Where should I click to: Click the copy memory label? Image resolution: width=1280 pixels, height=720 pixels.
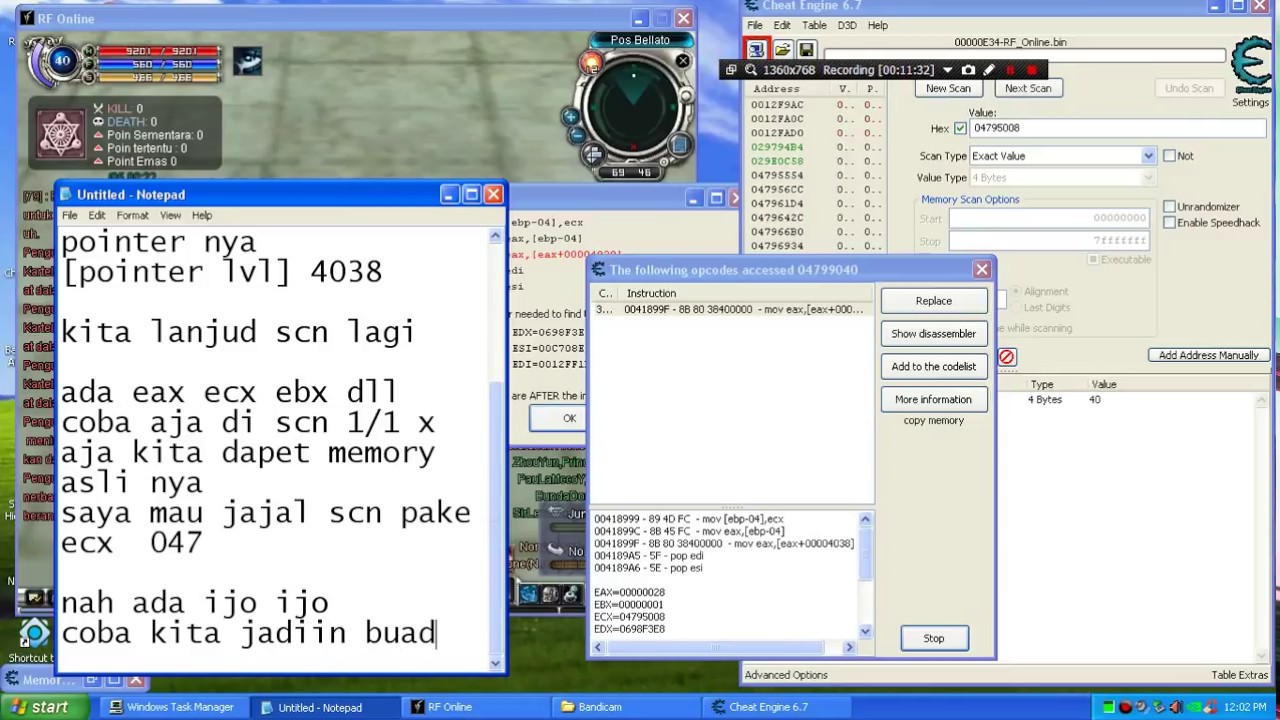pos(934,421)
